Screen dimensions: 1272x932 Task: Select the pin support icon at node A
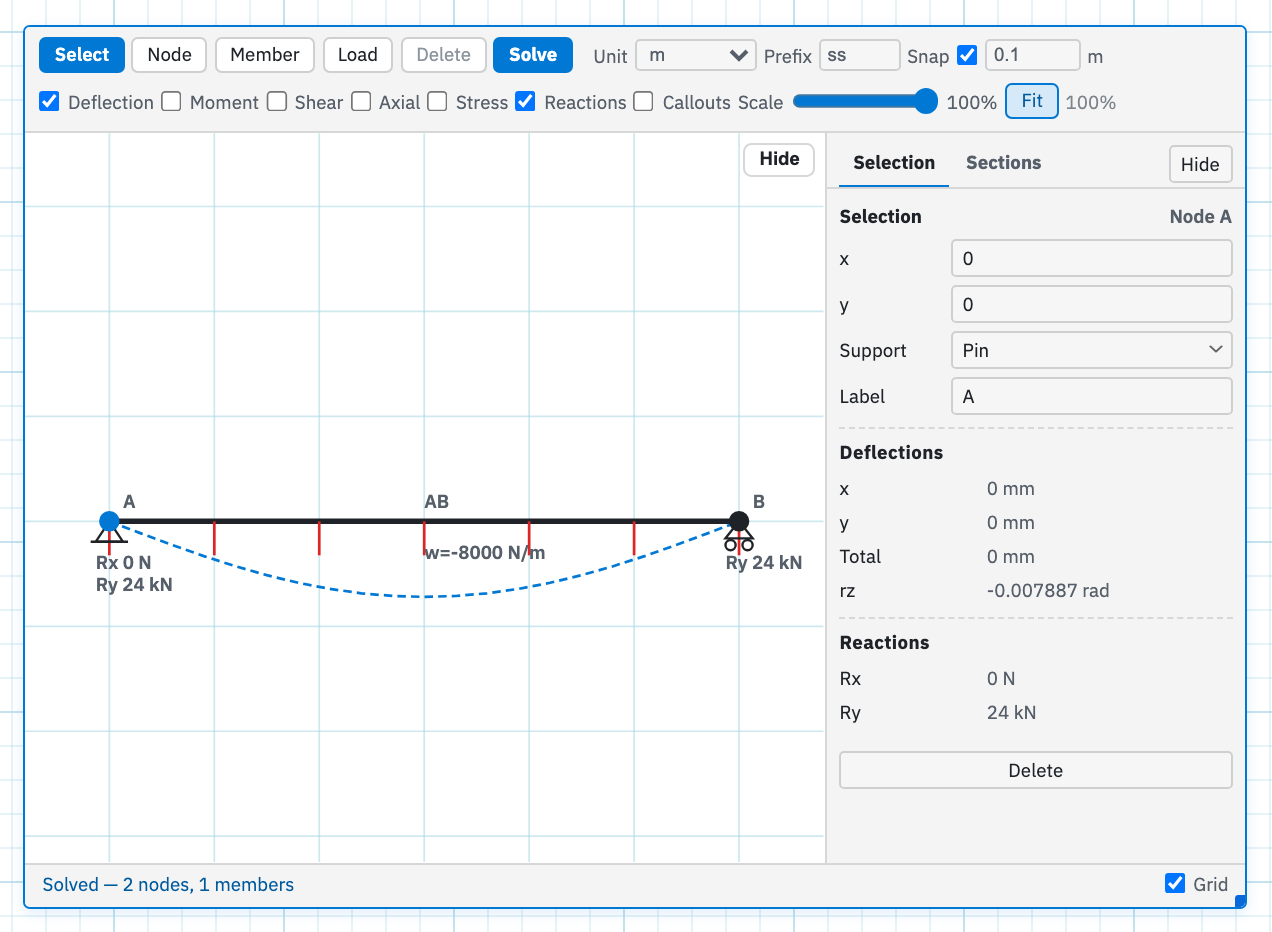(109, 537)
